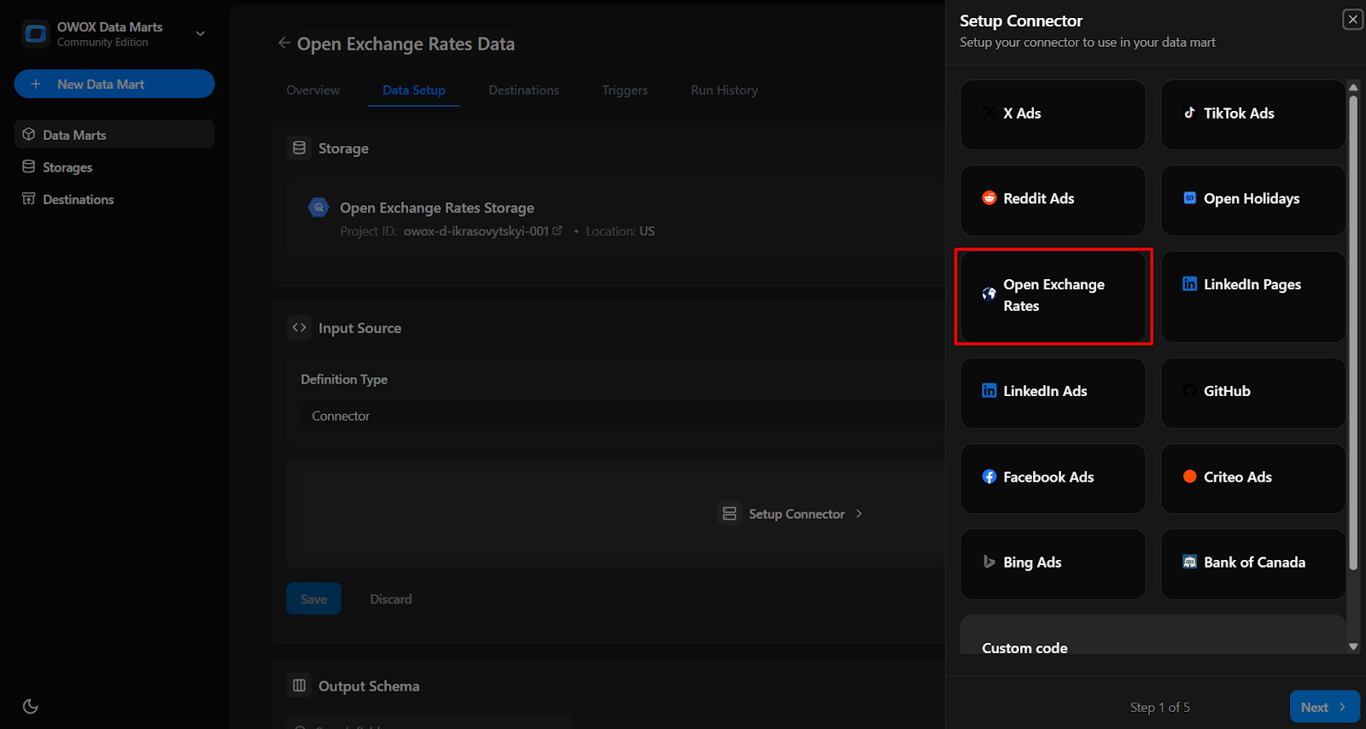Switch to the Data Setup tab

pyautogui.click(x=414, y=90)
